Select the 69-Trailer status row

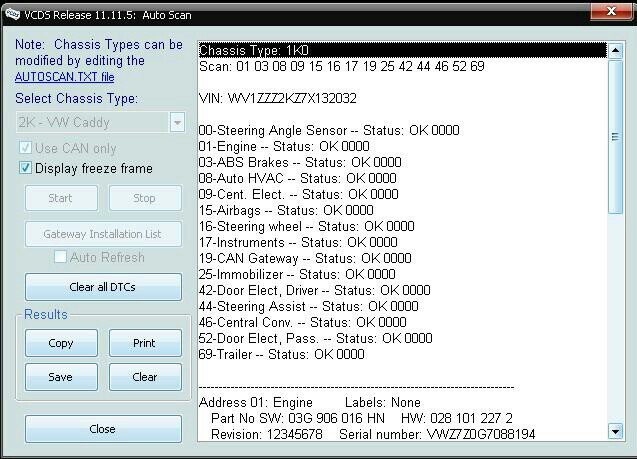[x=403, y=354]
